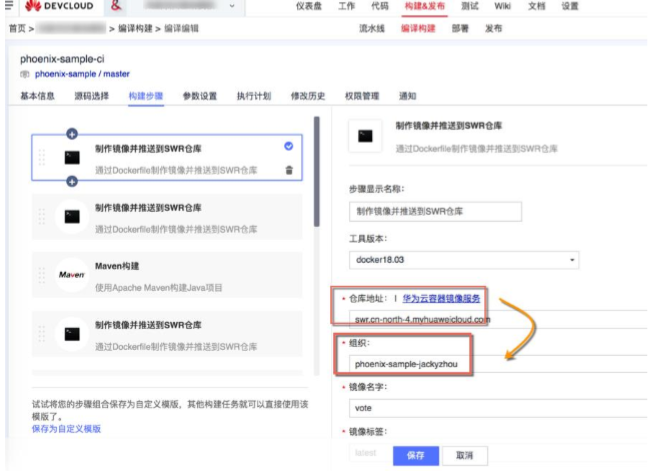The width and height of the screenshot is (656, 475).
Task: Open the 测试 menu
Action: 469,6
